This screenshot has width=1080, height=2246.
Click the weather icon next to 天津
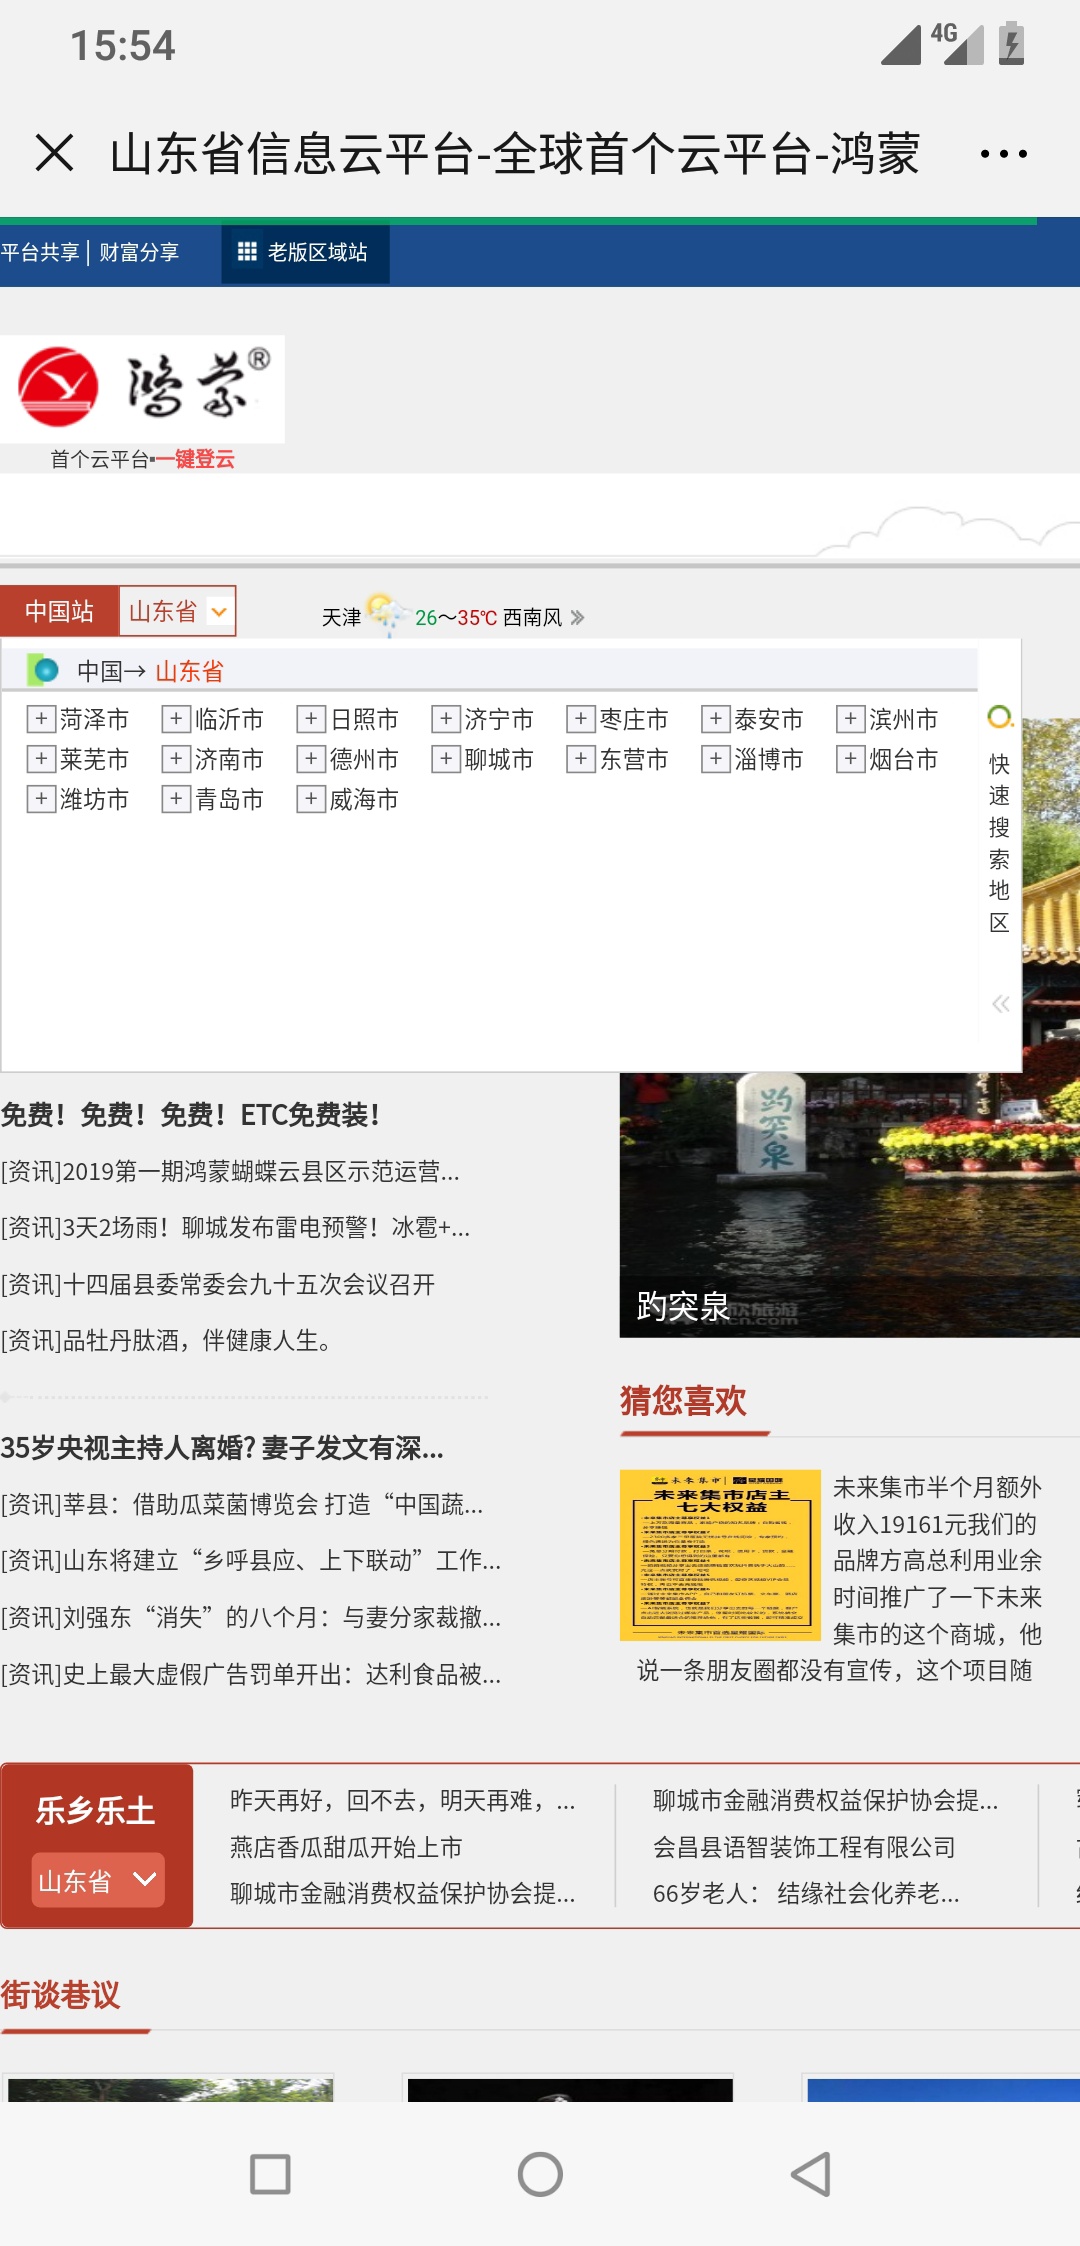tap(386, 614)
